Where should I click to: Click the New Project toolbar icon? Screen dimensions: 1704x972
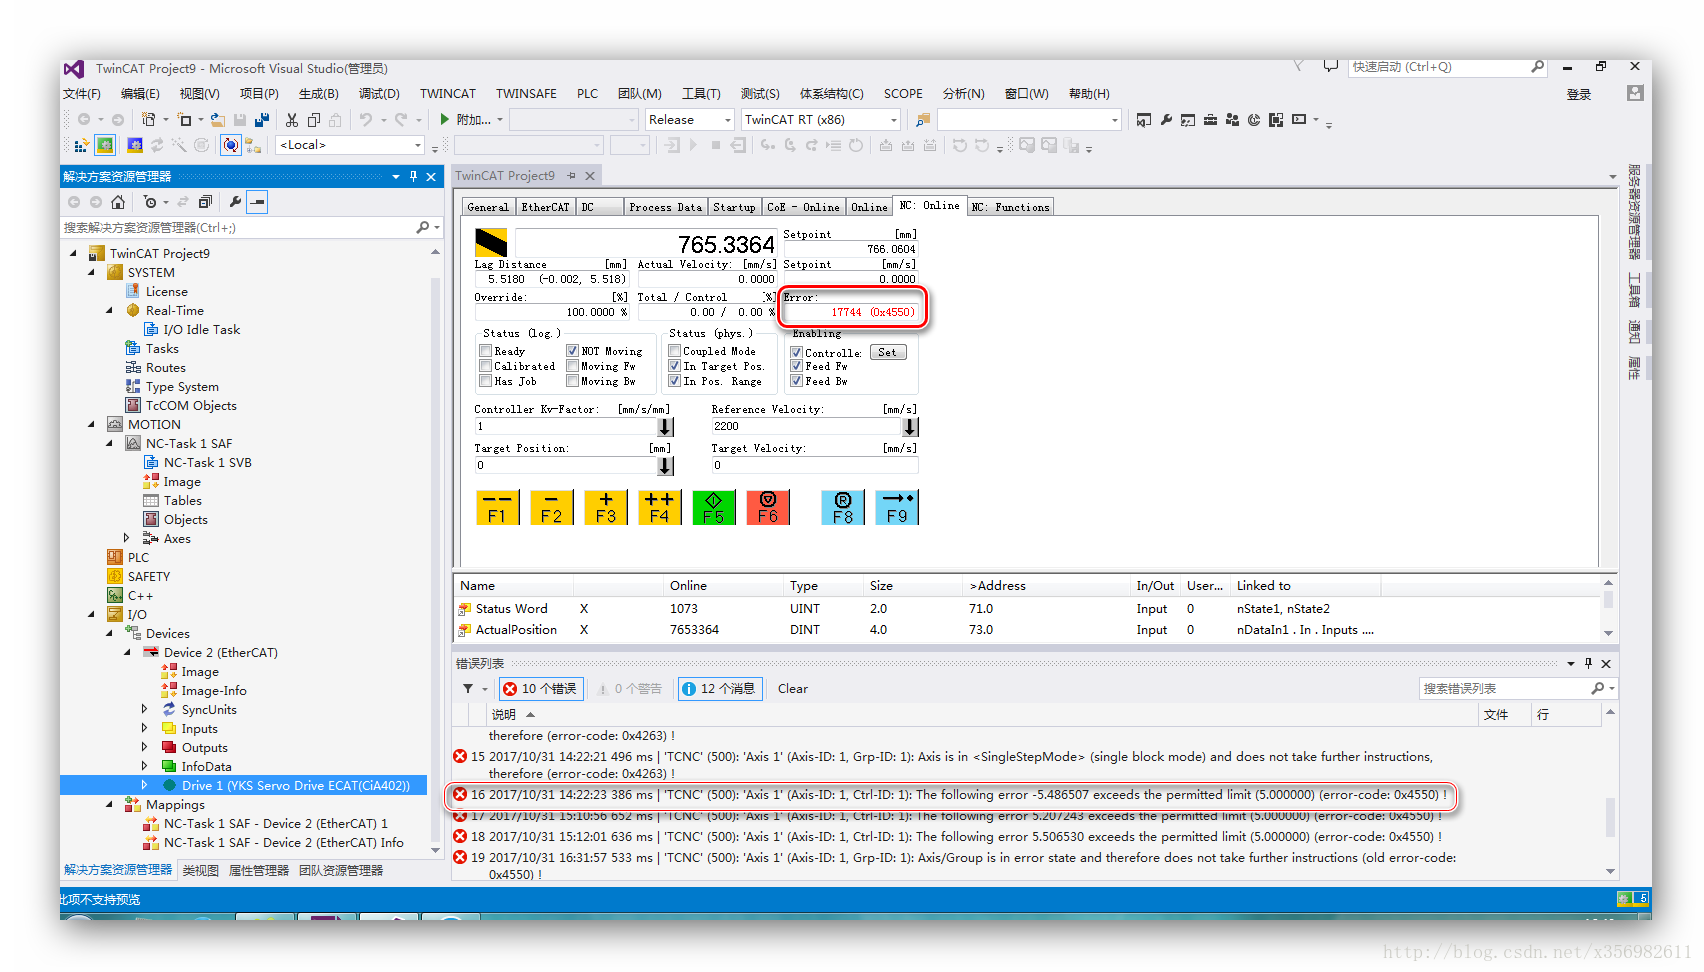(x=148, y=119)
